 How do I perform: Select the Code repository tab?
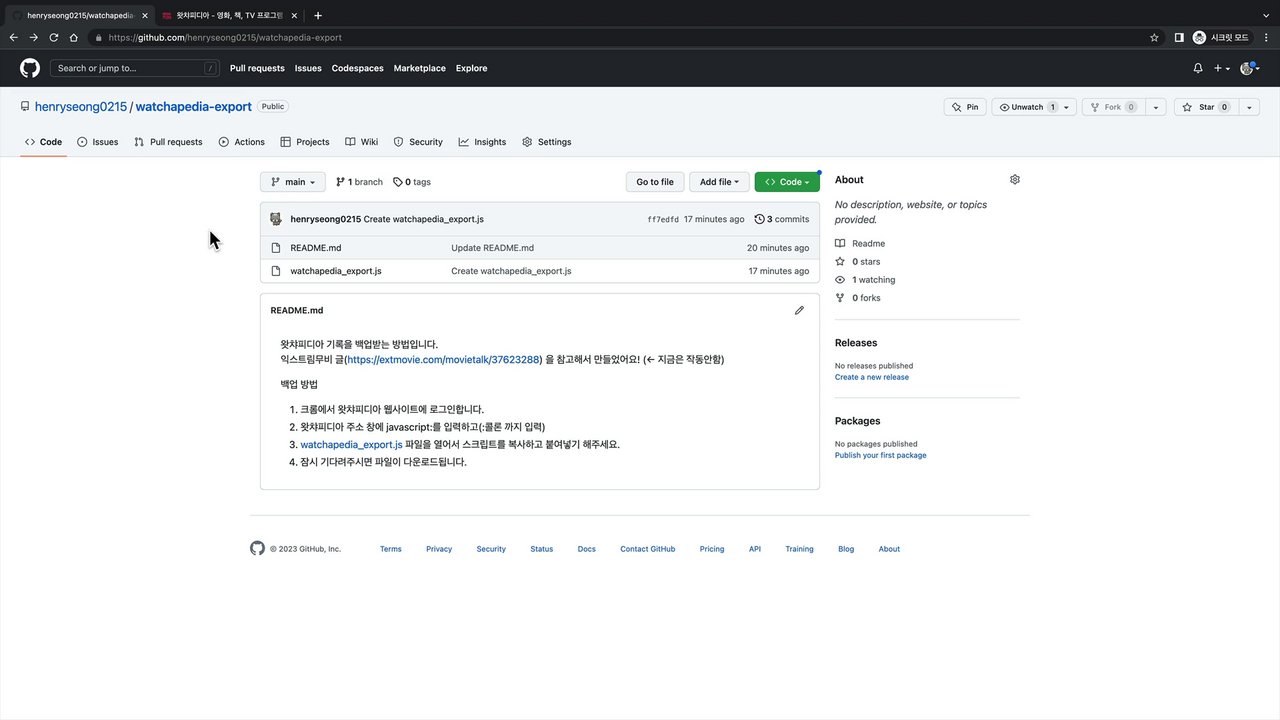pyautogui.click(x=44, y=142)
